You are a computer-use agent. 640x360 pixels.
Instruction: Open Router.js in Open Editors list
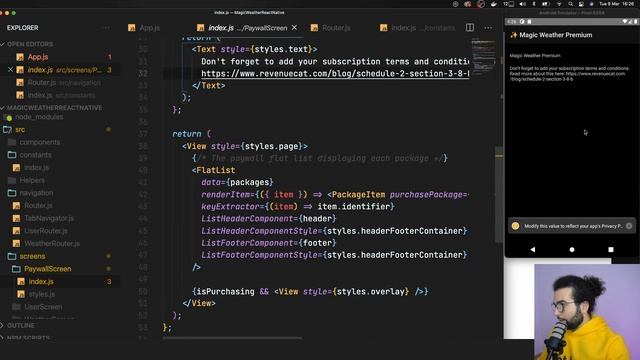click(x=59, y=82)
